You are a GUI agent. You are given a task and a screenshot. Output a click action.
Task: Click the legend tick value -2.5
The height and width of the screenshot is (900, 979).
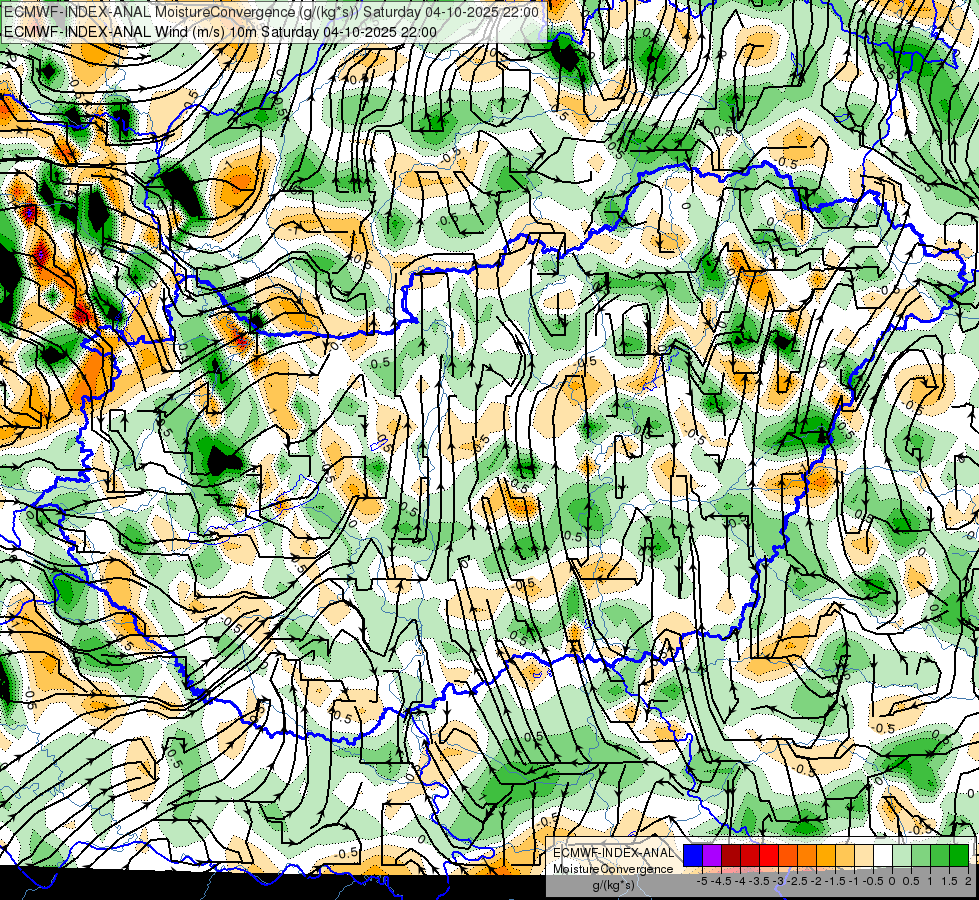pyautogui.click(x=798, y=881)
